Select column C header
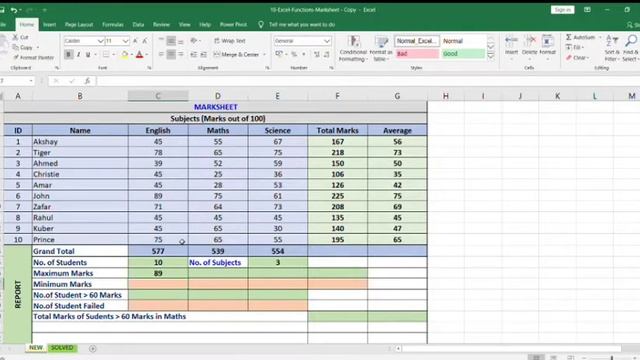 [x=158, y=96]
